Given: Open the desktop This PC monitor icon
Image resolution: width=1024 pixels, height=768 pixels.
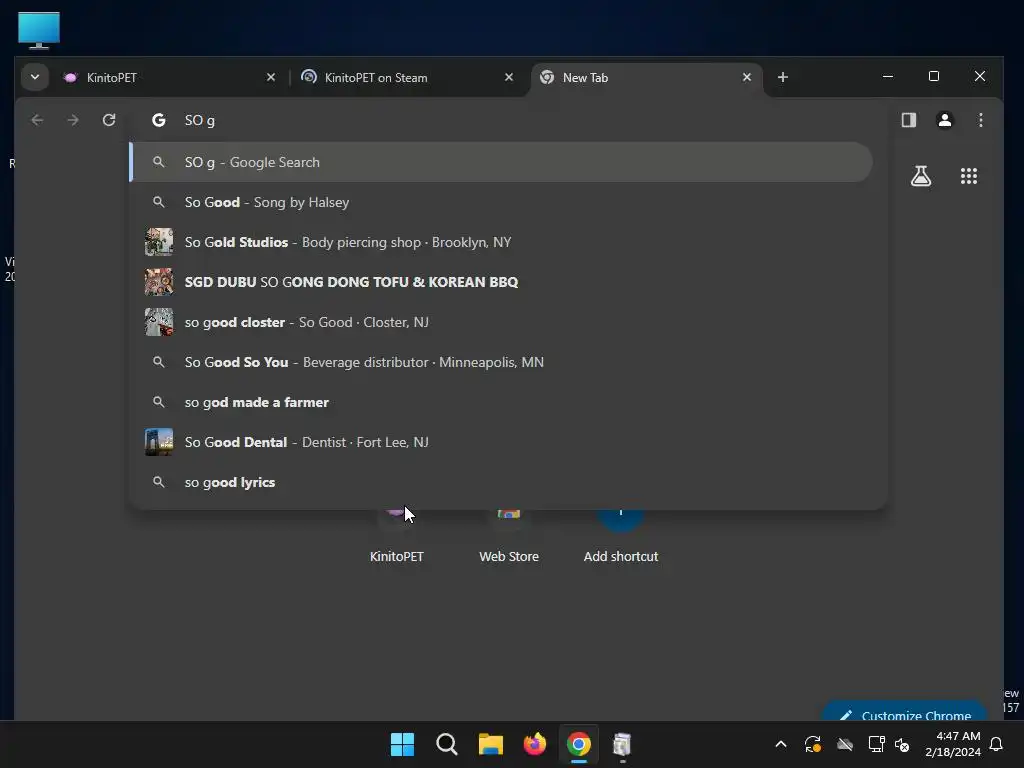Looking at the screenshot, I should point(39,30).
